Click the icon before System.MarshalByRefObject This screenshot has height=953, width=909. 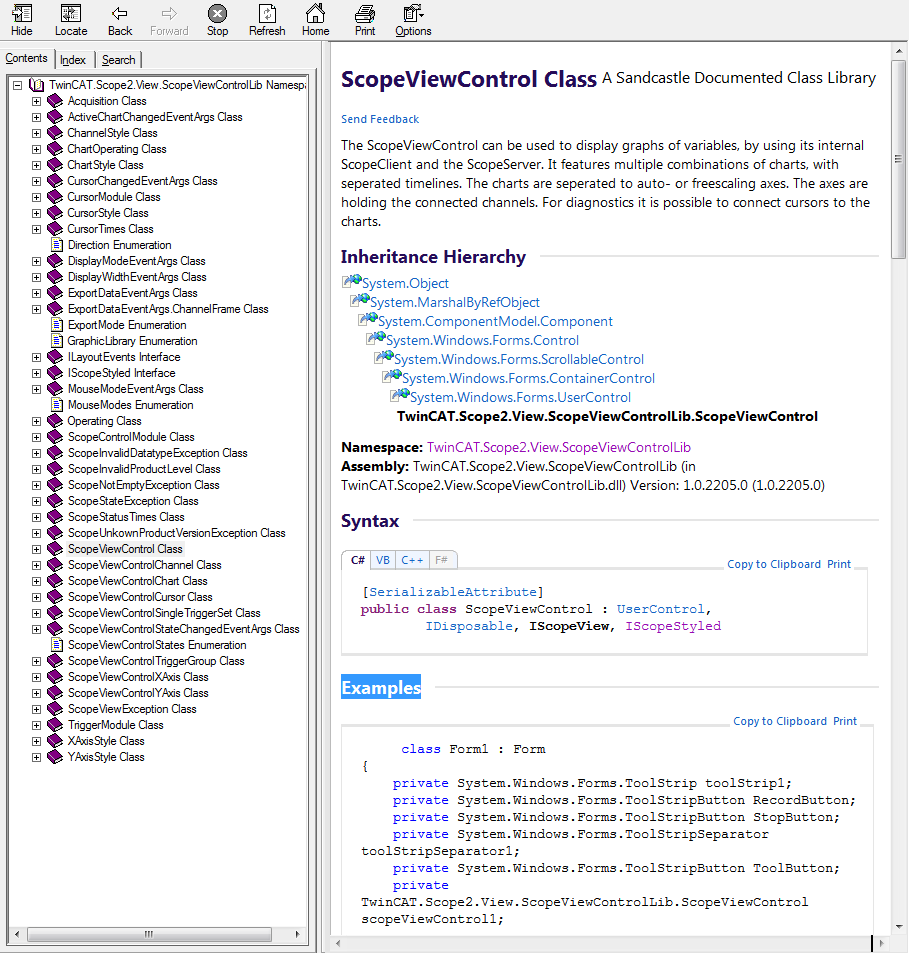click(x=359, y=299)
